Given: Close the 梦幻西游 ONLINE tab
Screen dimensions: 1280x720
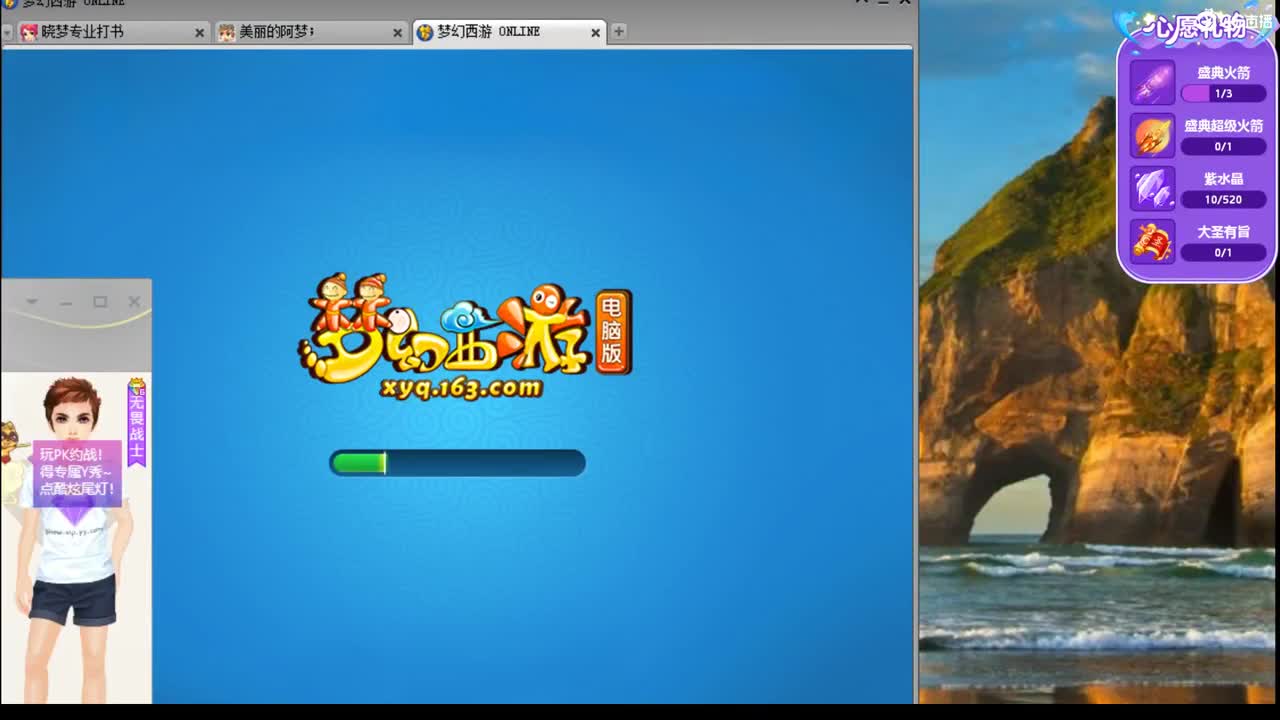Looking at the screenshot, I should click(596, 33).
